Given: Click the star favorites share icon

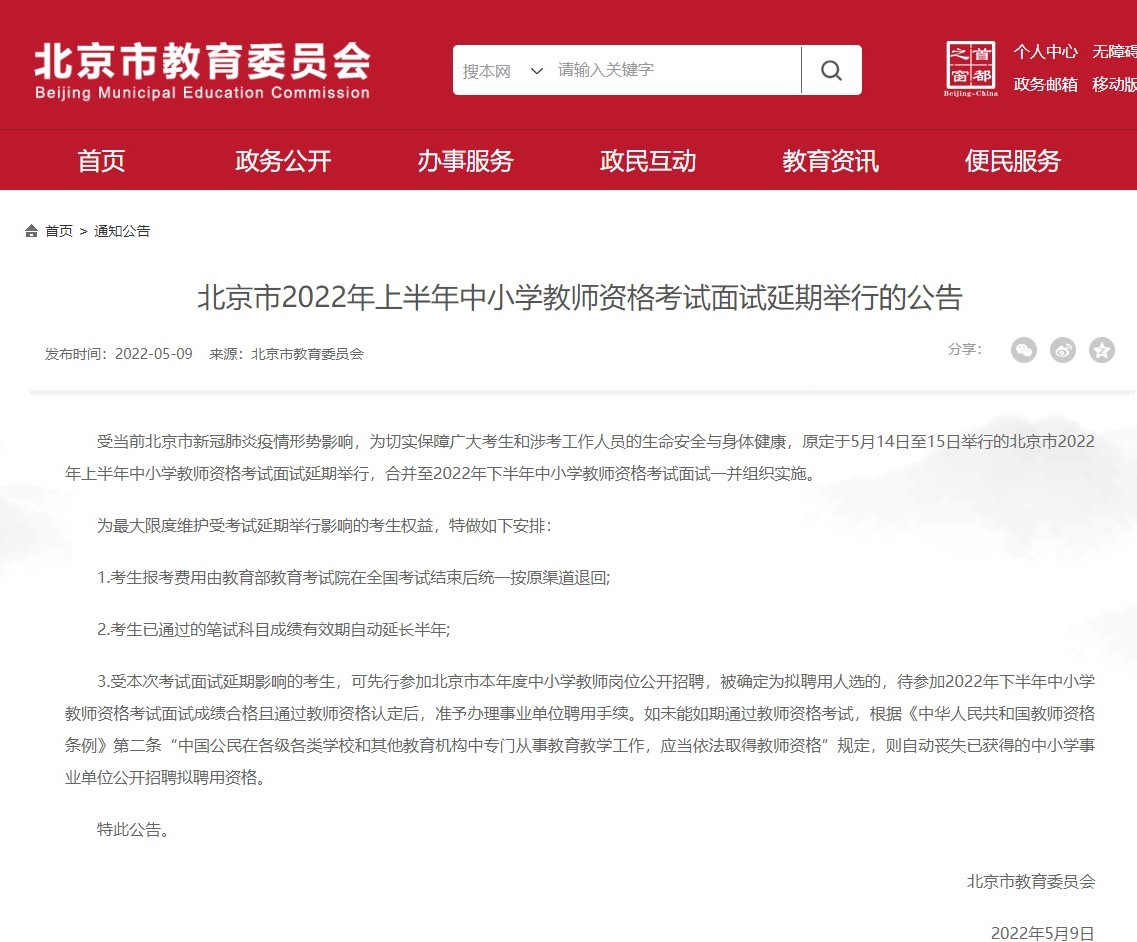Looking at the screenshot, I should pyautogui.click(x=1102, y=350).
